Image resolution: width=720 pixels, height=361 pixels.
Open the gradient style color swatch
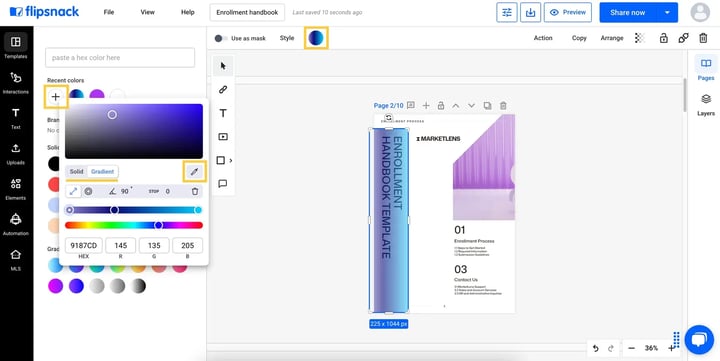pyautogui.click(x=316, y=38)
